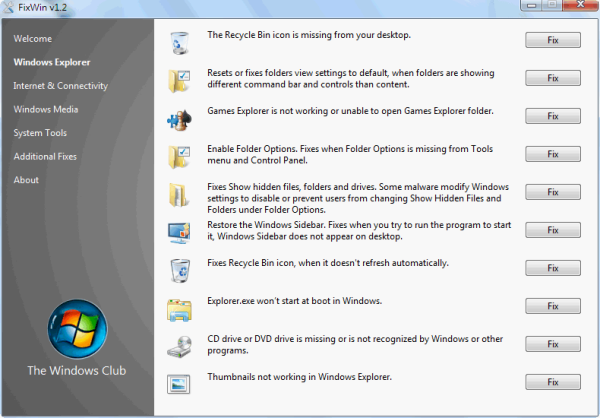600x418 pixels.
Task: Click The Windows Club text
Action: click(77, 371)
